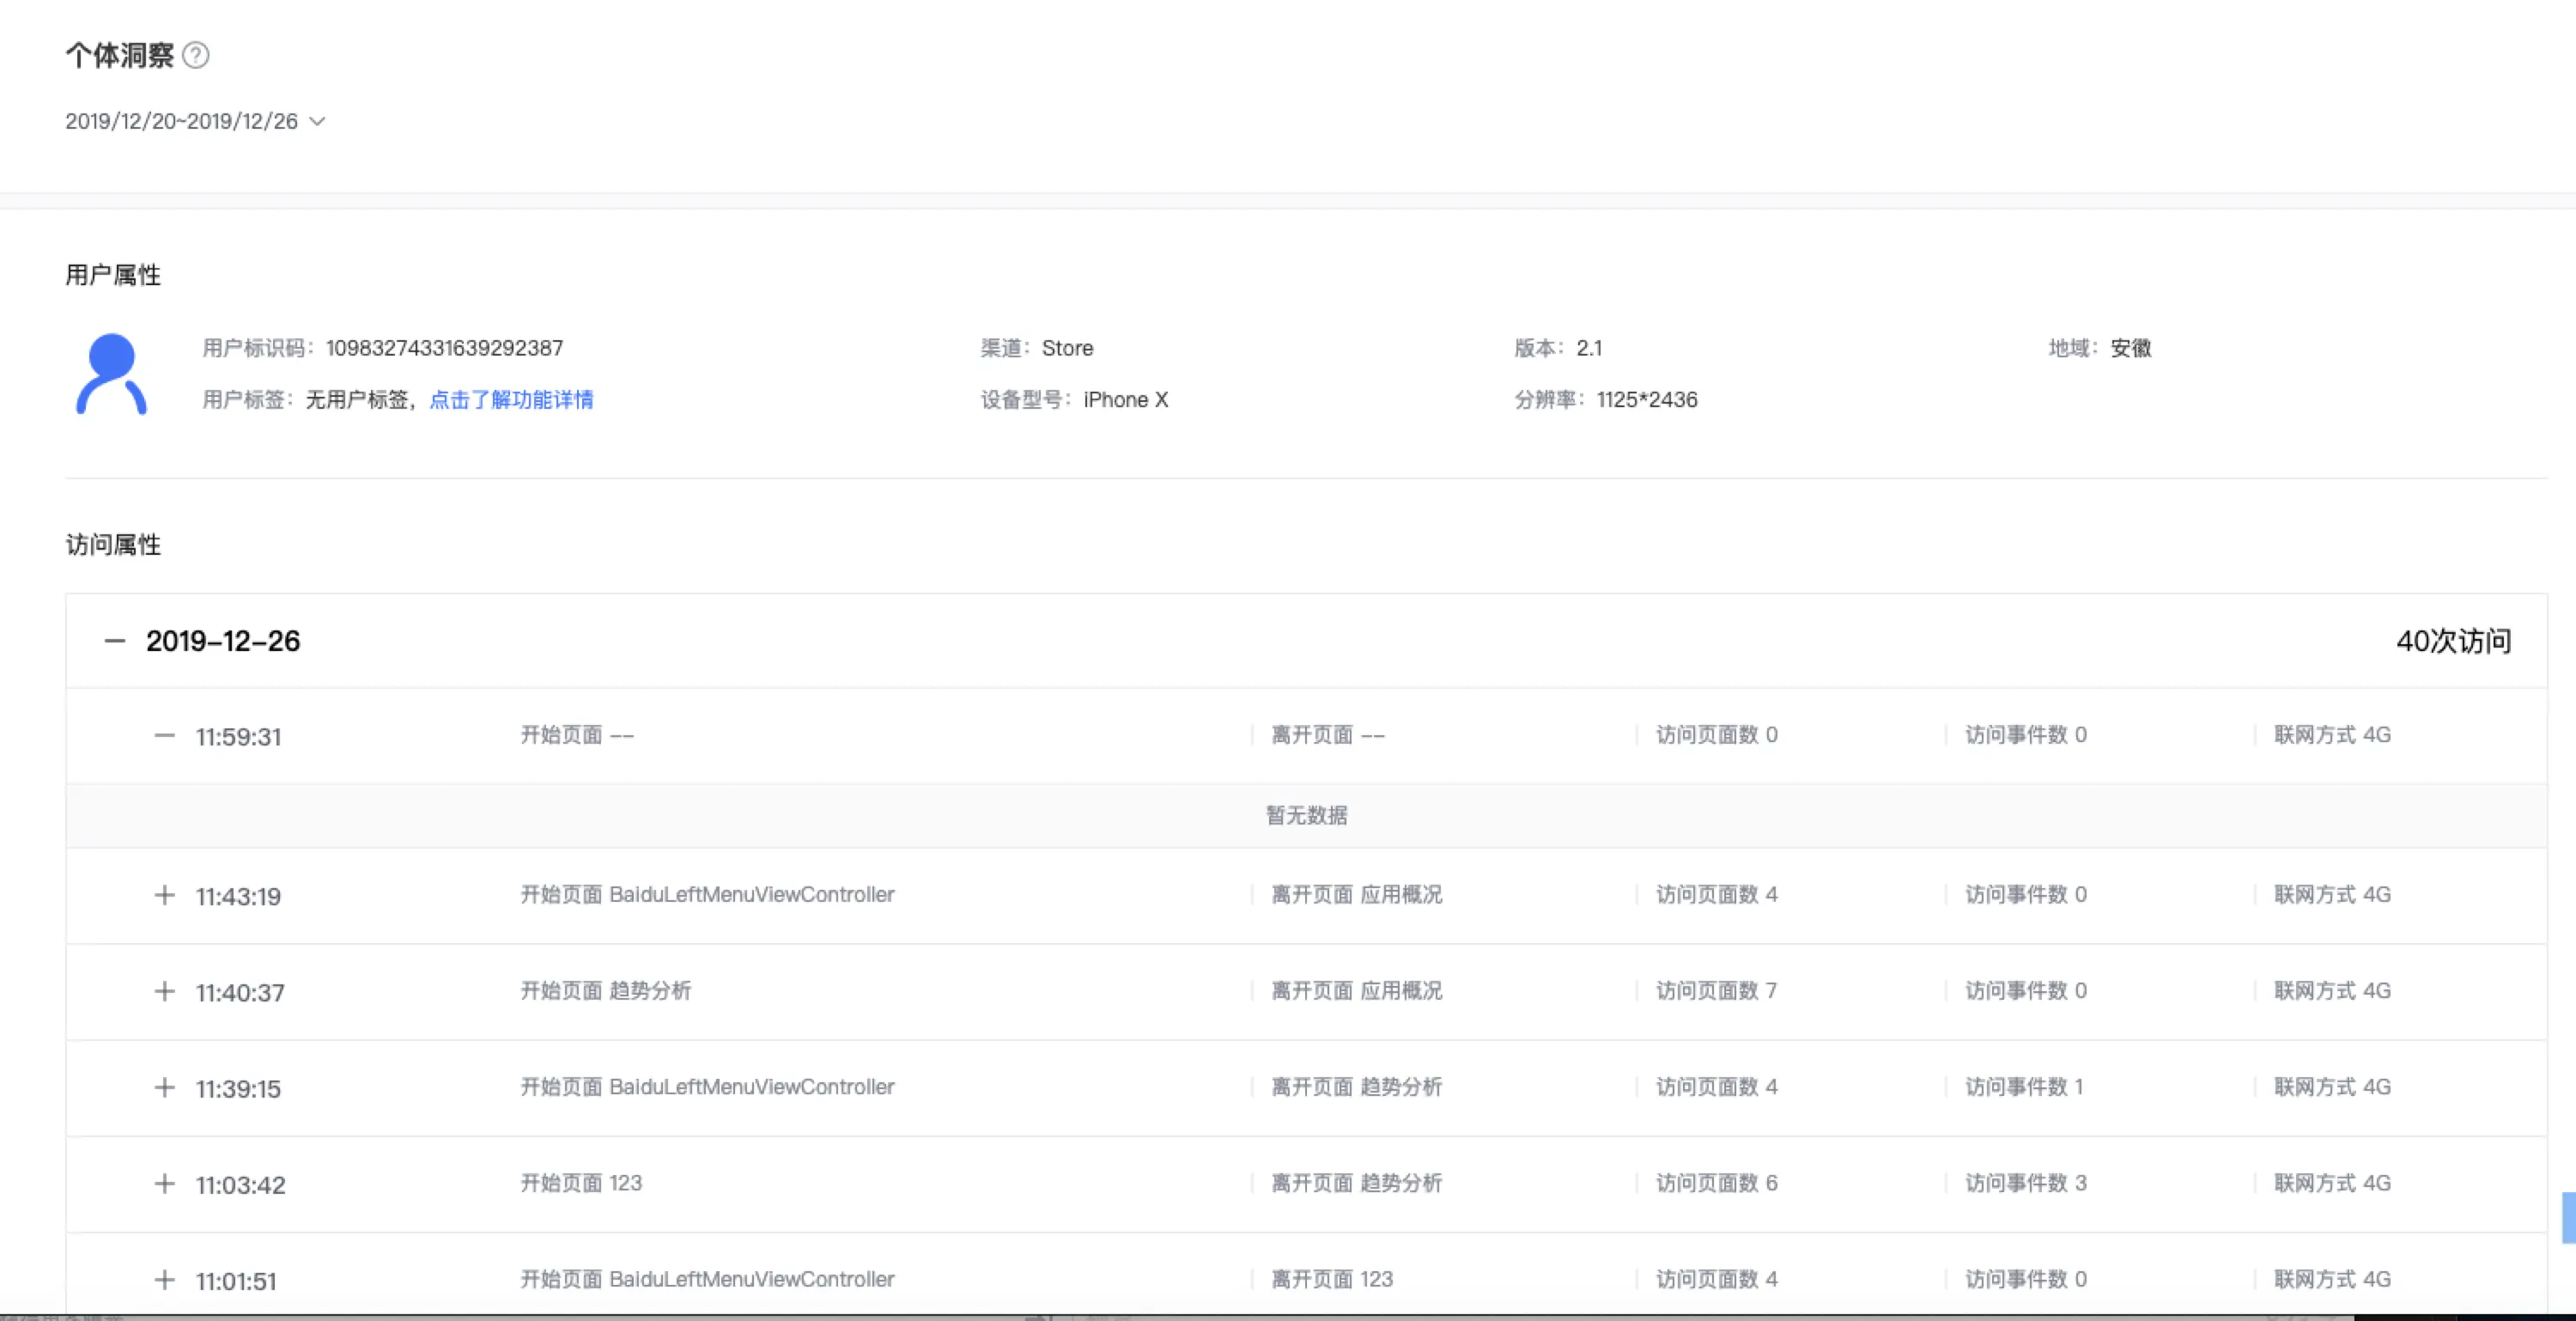Click 开始页面 趋势分析 in the 11:40:37 row
This screenshot has height=1321, width=2576.
click(x=605, y=991)
